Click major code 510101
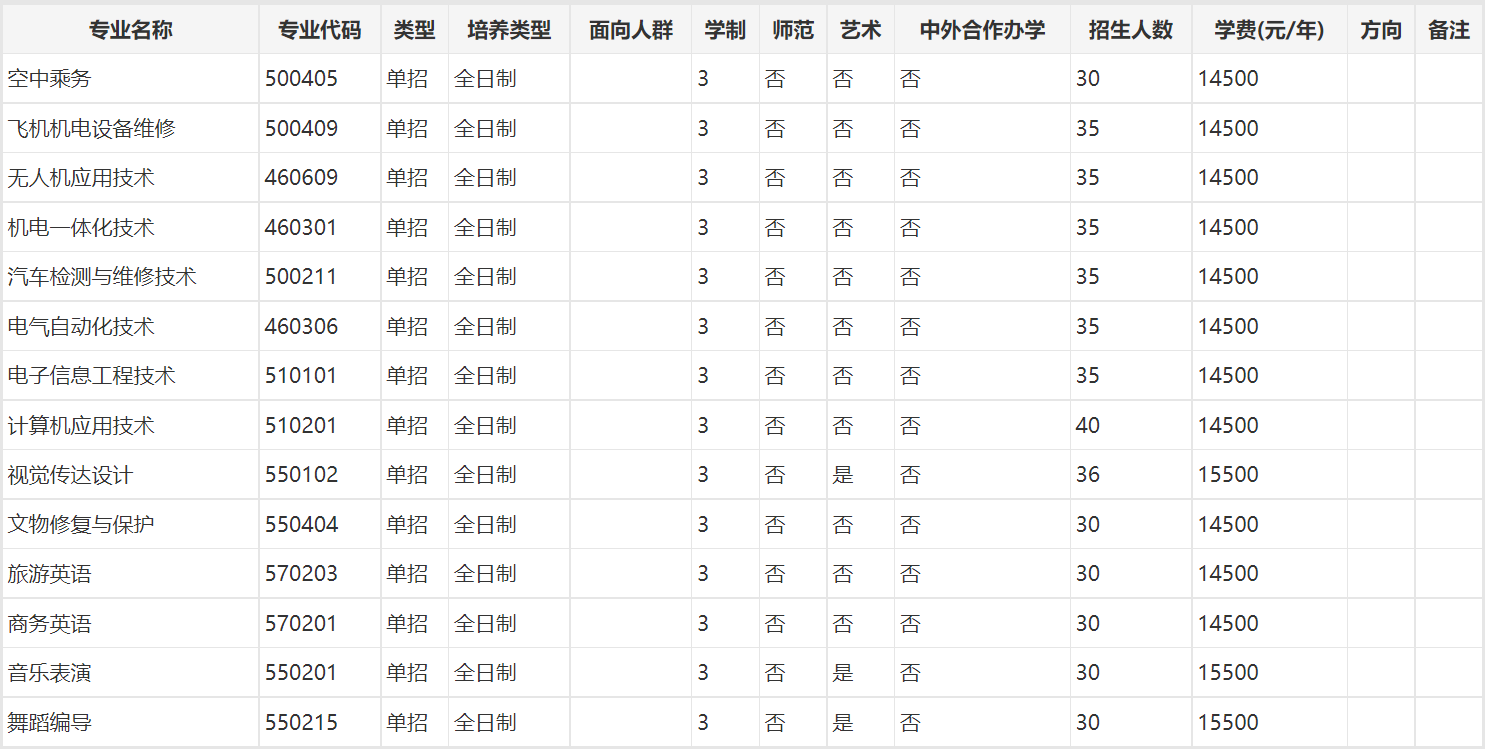The image size is (1486, 750). coord(301,376)
